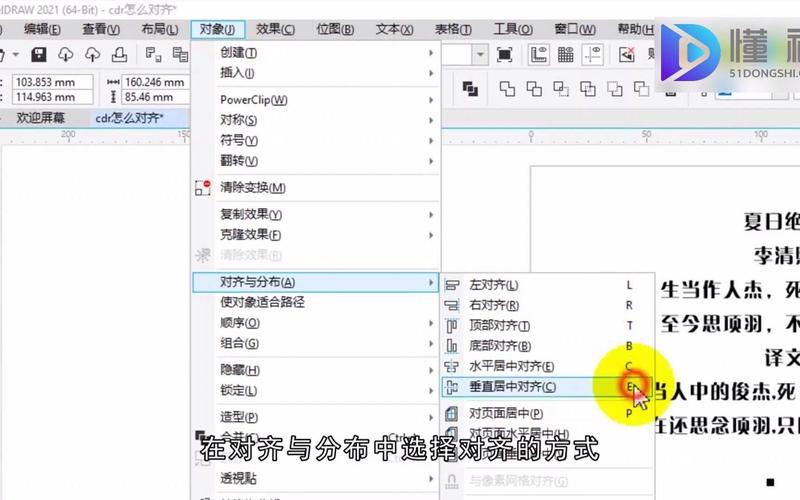Choose 水平居中对齐(E) in the submenu
The height and width of the screenshot is (500, 800).
coord(547,366)
